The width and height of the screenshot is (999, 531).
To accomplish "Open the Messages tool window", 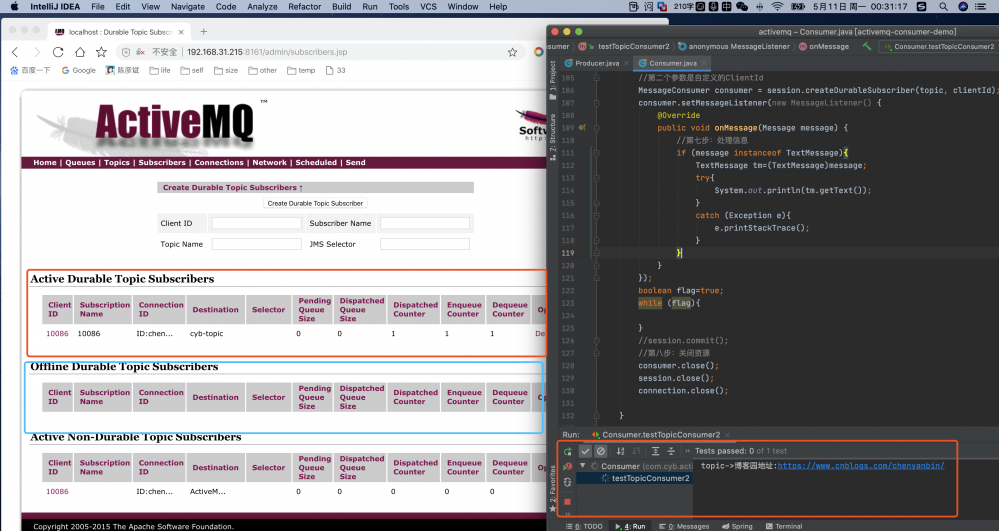I will (x=684, y=527).
